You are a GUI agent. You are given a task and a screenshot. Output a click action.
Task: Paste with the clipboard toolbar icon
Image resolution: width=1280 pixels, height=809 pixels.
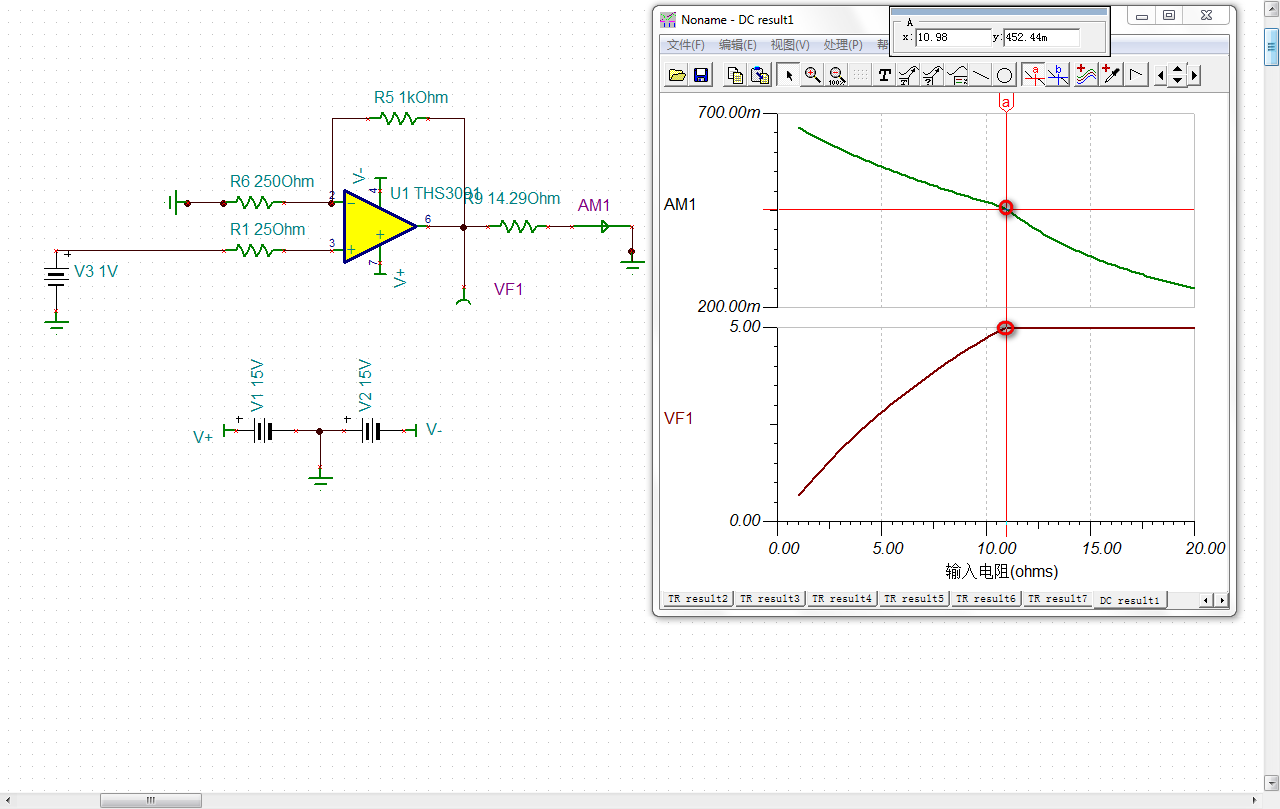(760, 75)
